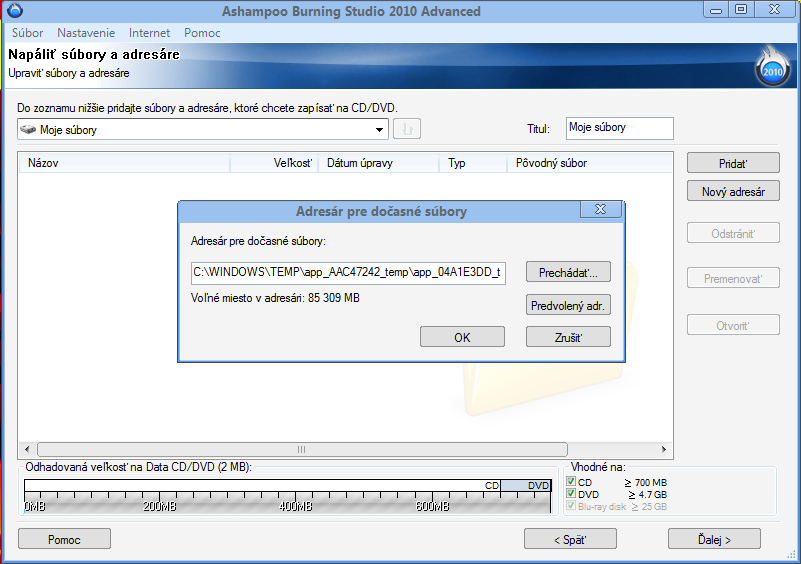Click the Prechádzať... browse button
This screenshot has width=801, height=564.
click(568, 272)
